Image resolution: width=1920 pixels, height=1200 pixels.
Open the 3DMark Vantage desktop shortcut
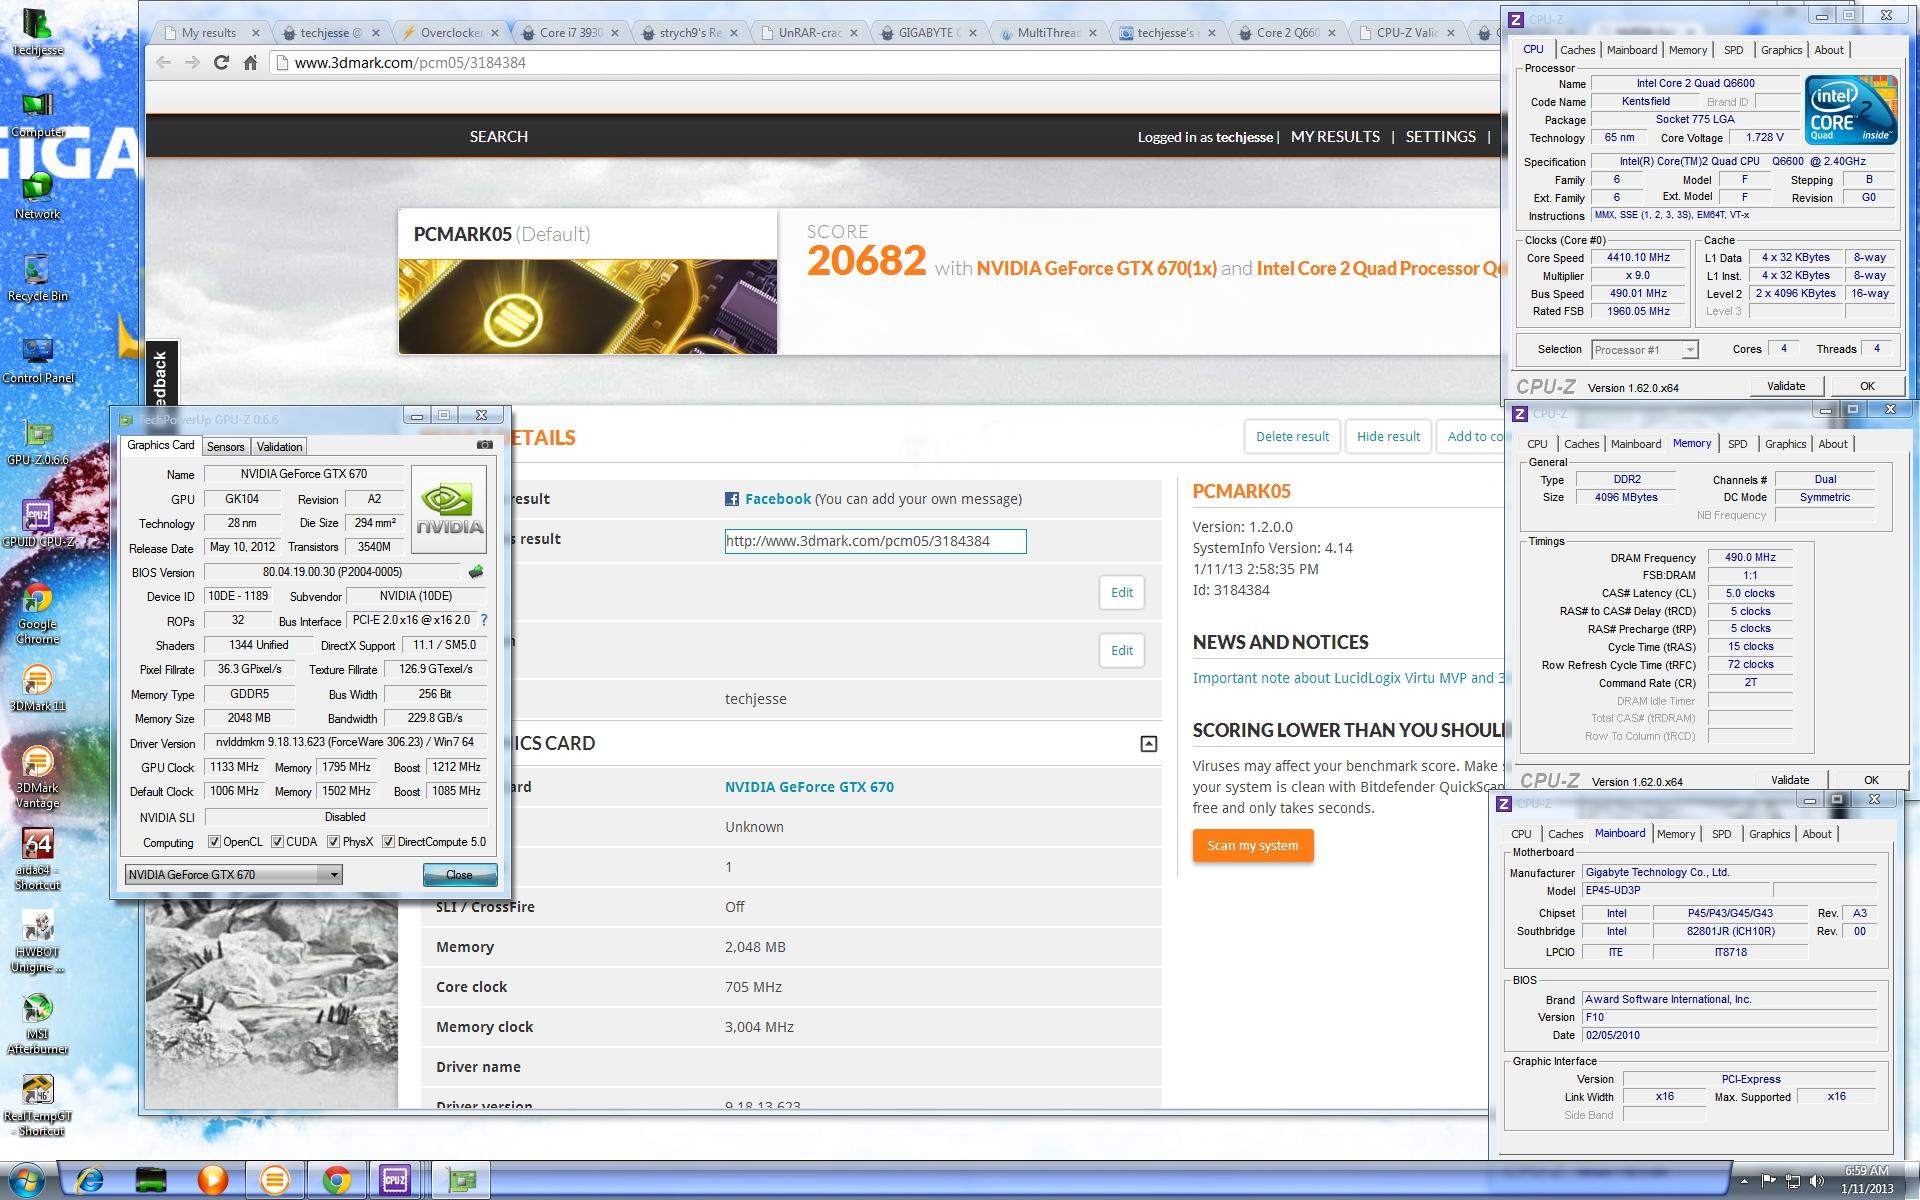38,777
